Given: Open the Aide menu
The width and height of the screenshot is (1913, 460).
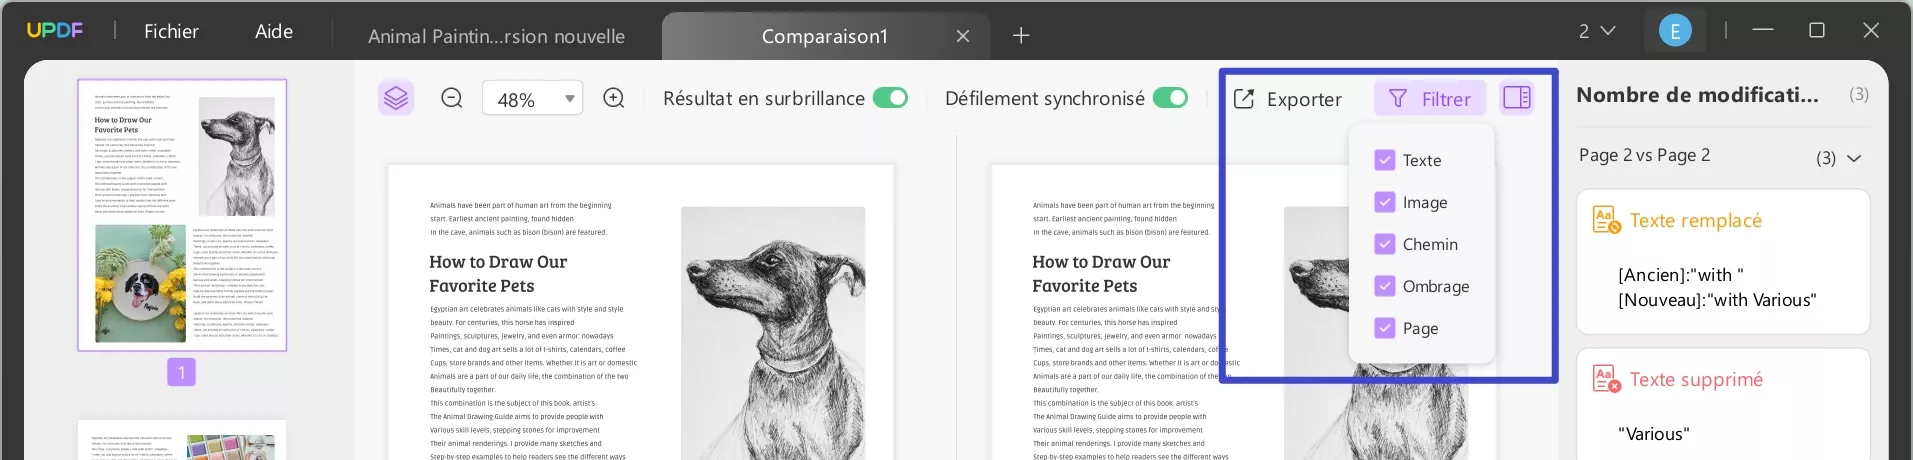Looking at the screenshot, I should tap(274, 32).
